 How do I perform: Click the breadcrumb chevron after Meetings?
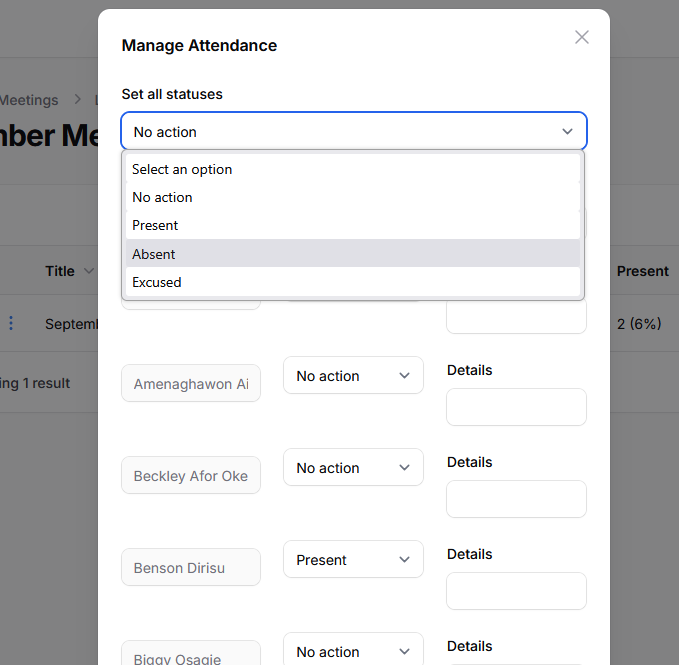(x=77, y=100)
